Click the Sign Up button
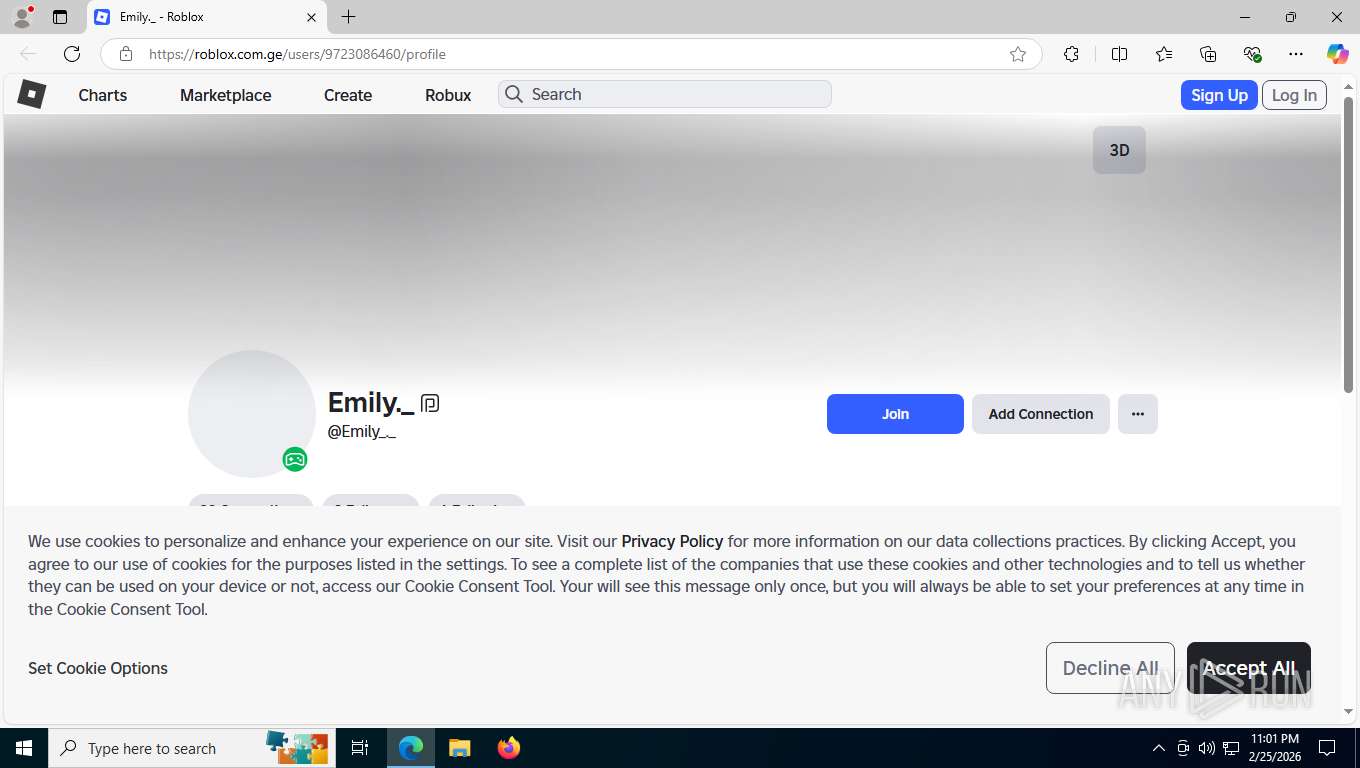This screenshot has height=768, width=1360. point(1219,95)
